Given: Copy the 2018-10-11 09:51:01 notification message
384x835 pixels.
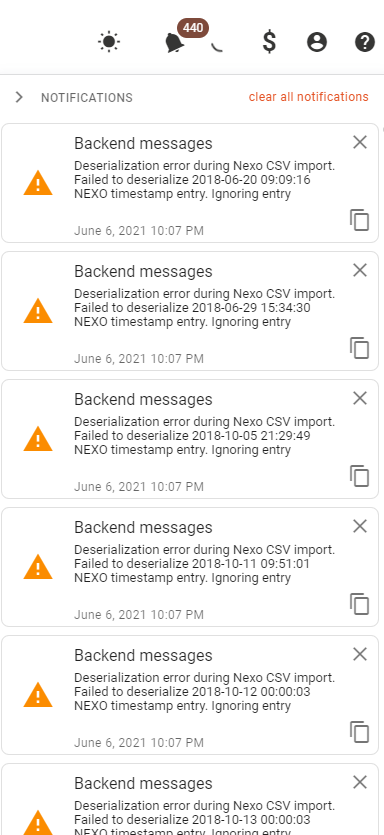Looking at the screenshot, I should (x=360, y=604).
